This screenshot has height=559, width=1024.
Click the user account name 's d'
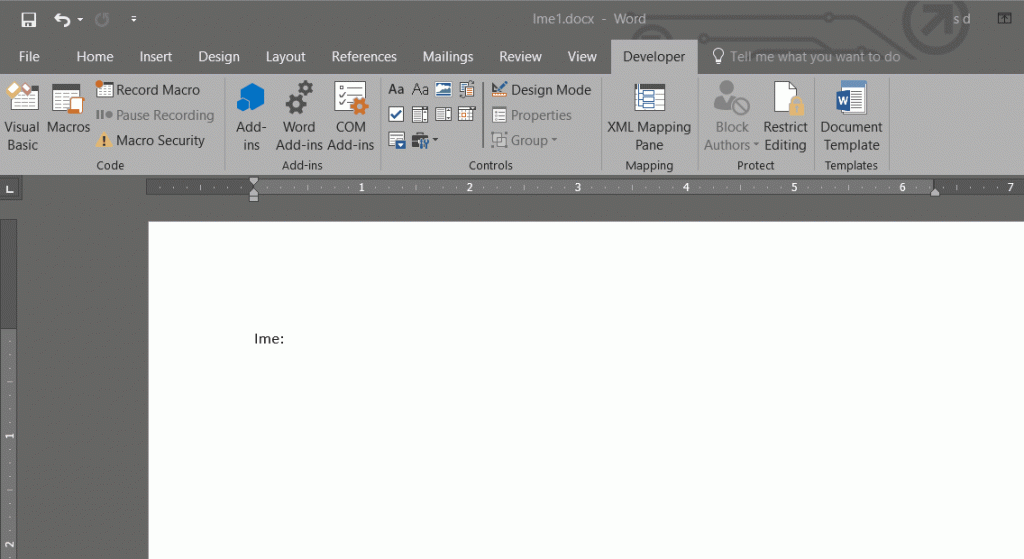[x=961, y=19]
